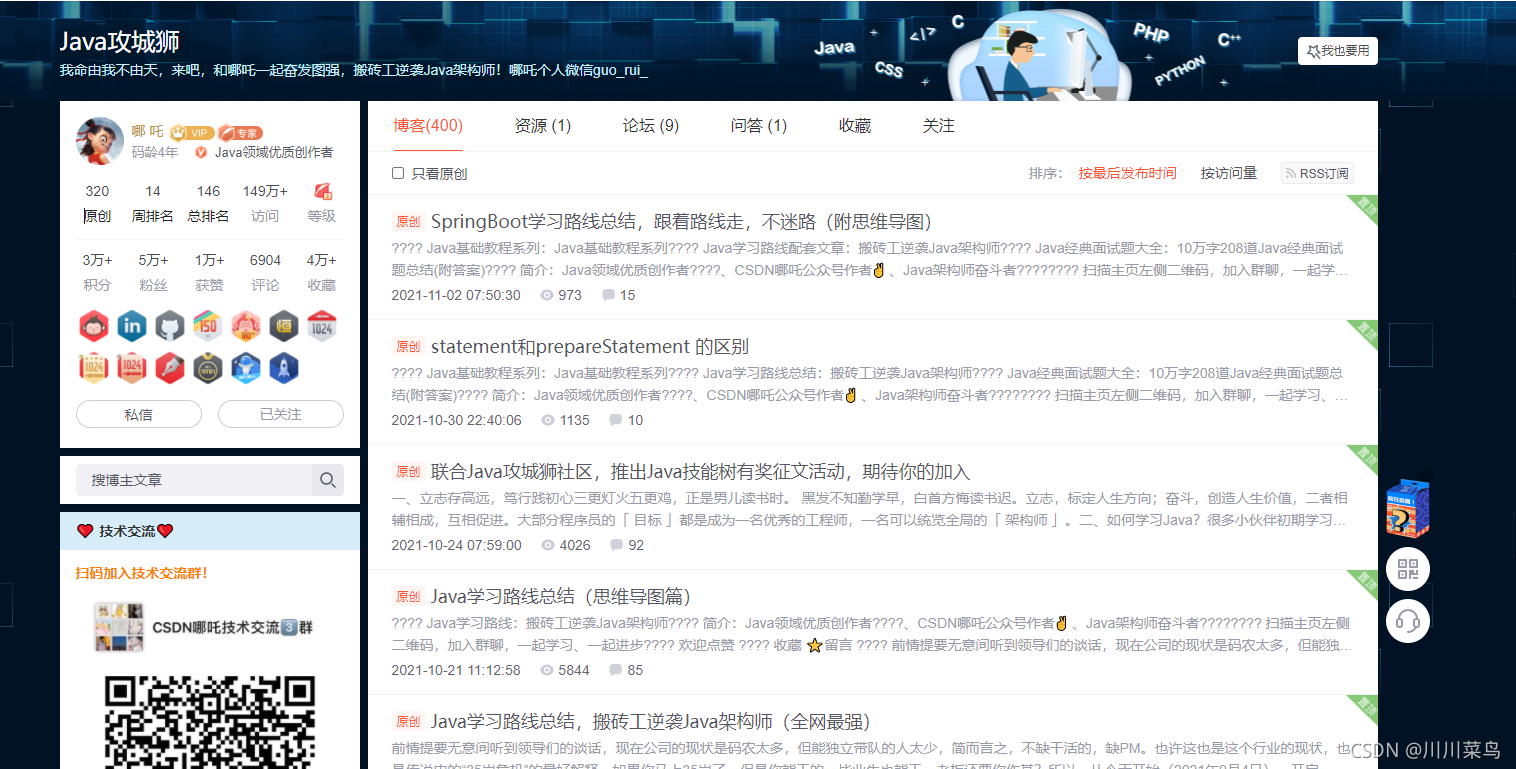Click the comment icon beside 85

tap(615, 670)
